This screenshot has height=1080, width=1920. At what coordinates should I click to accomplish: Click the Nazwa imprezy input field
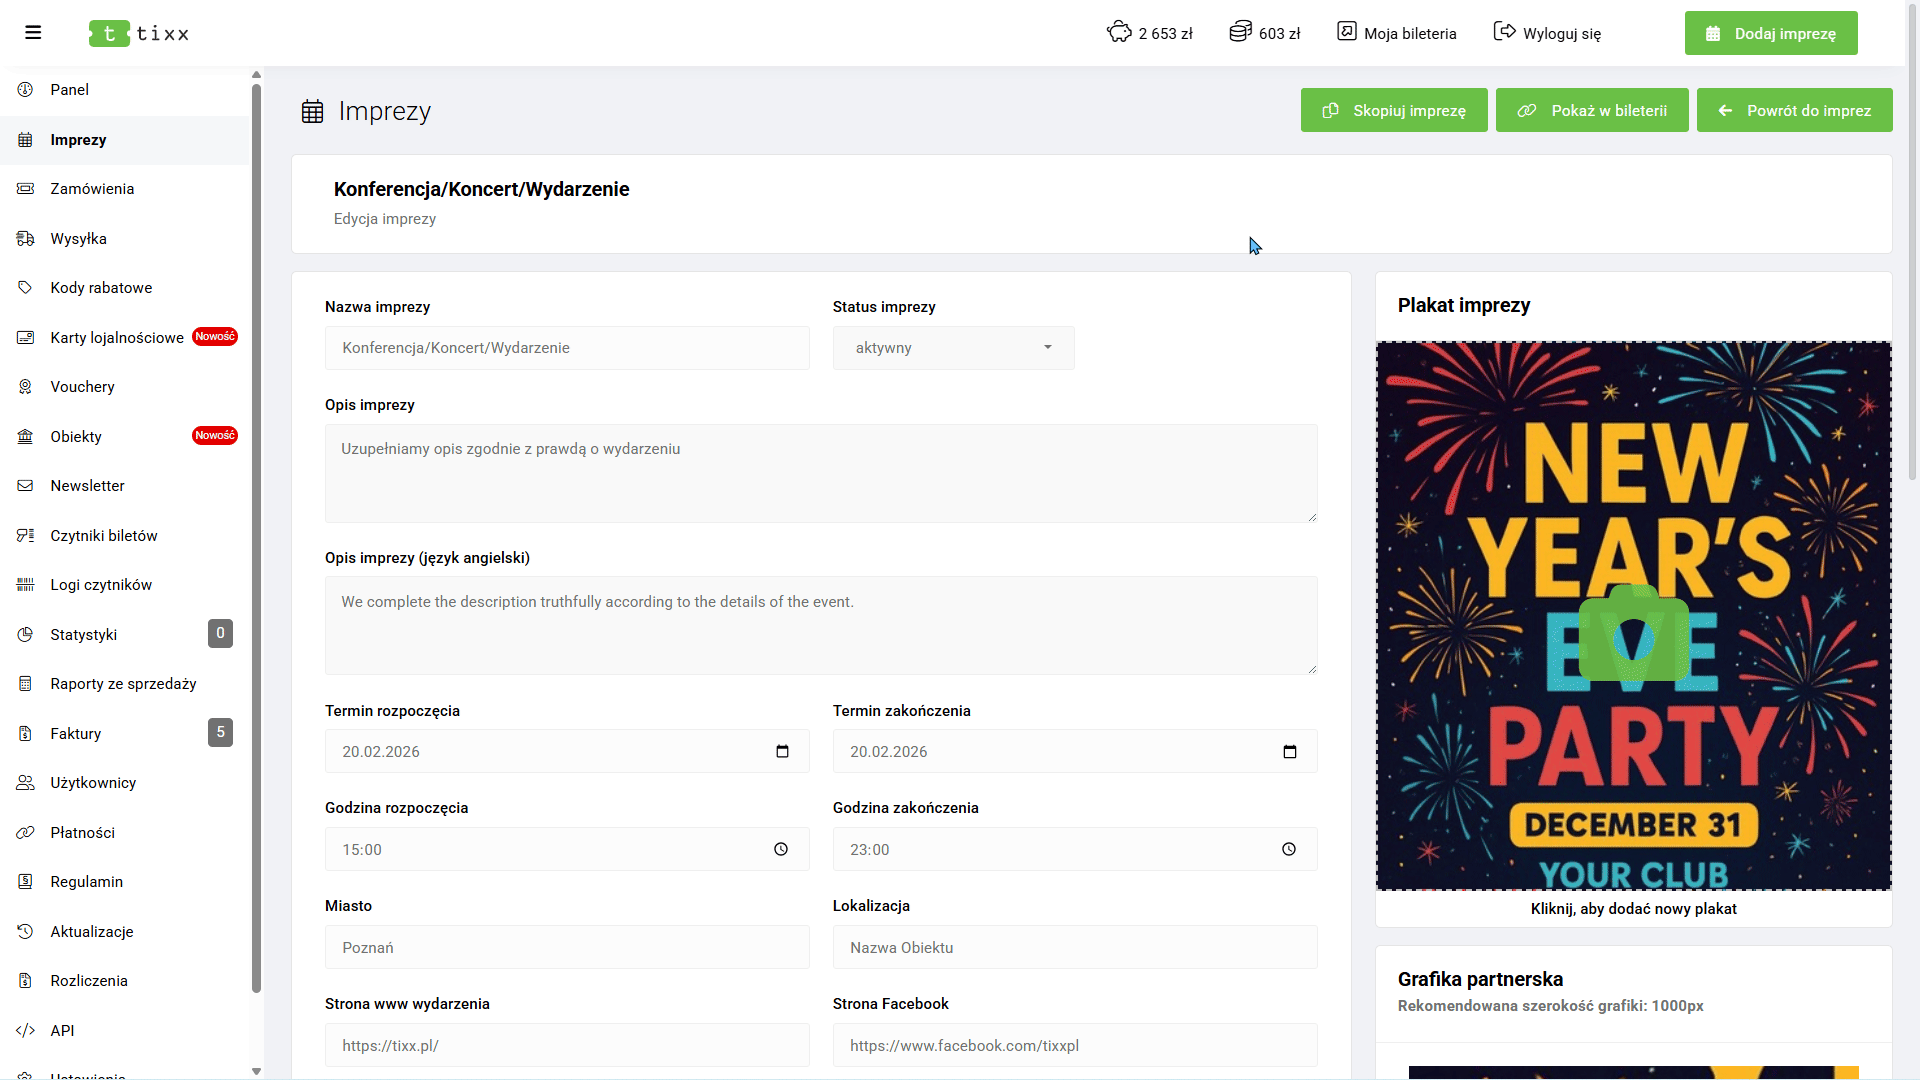click(567, 348)
